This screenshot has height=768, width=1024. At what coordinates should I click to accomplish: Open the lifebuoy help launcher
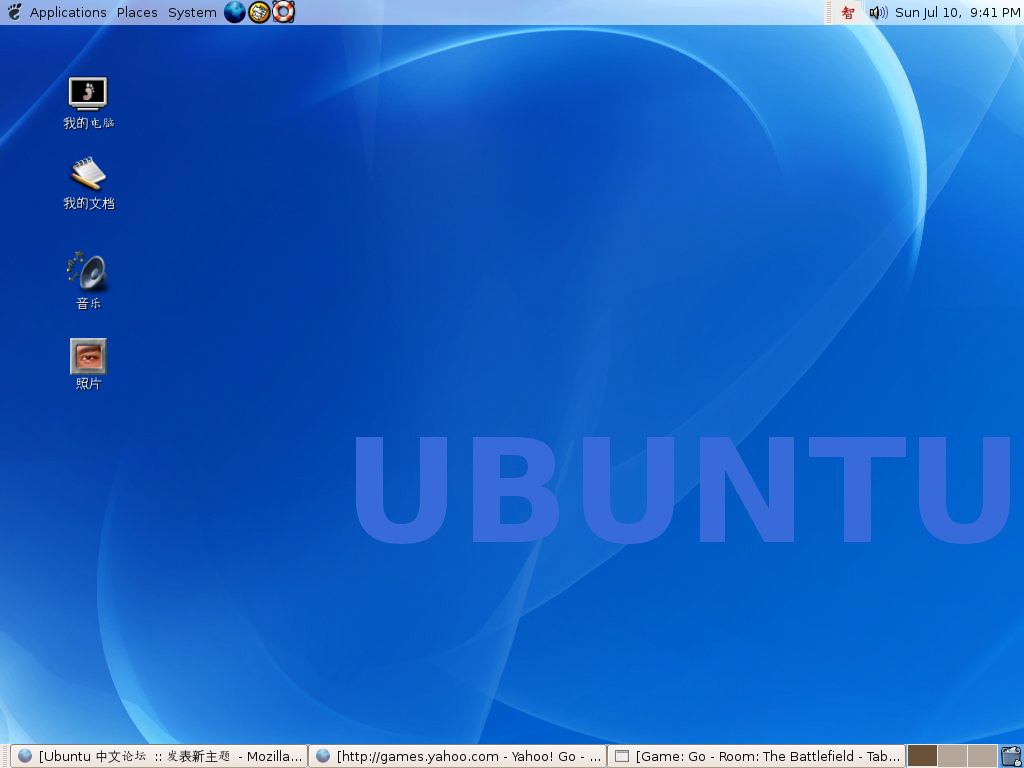[283, 12]
